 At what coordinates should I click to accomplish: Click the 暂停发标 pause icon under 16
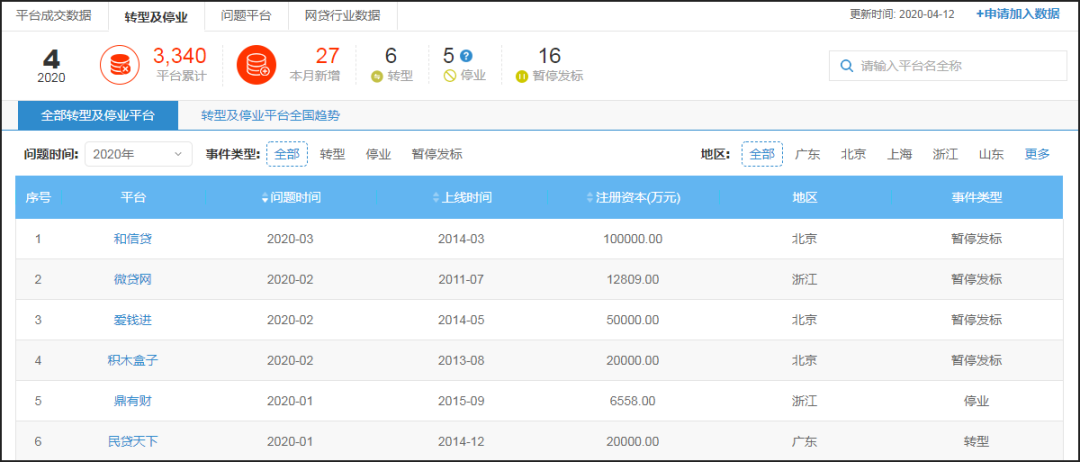pos(521,76)
